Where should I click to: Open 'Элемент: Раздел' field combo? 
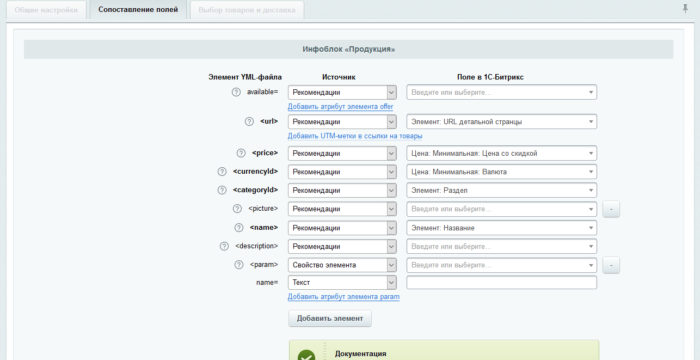501,190
